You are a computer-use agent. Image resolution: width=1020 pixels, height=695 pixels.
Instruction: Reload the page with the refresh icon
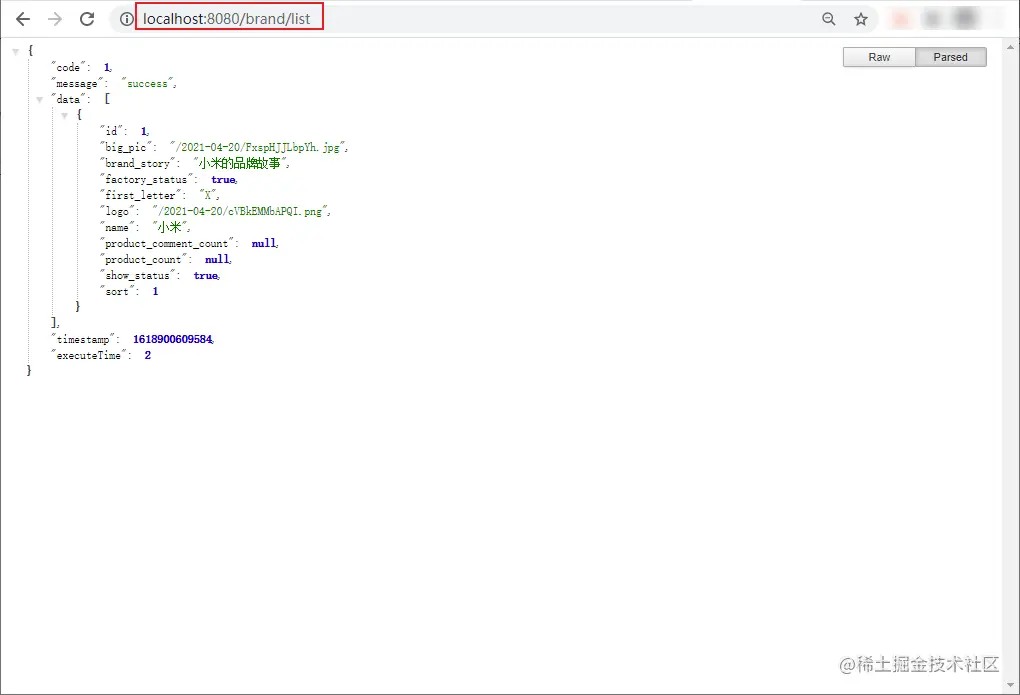[x=87, y=19]
